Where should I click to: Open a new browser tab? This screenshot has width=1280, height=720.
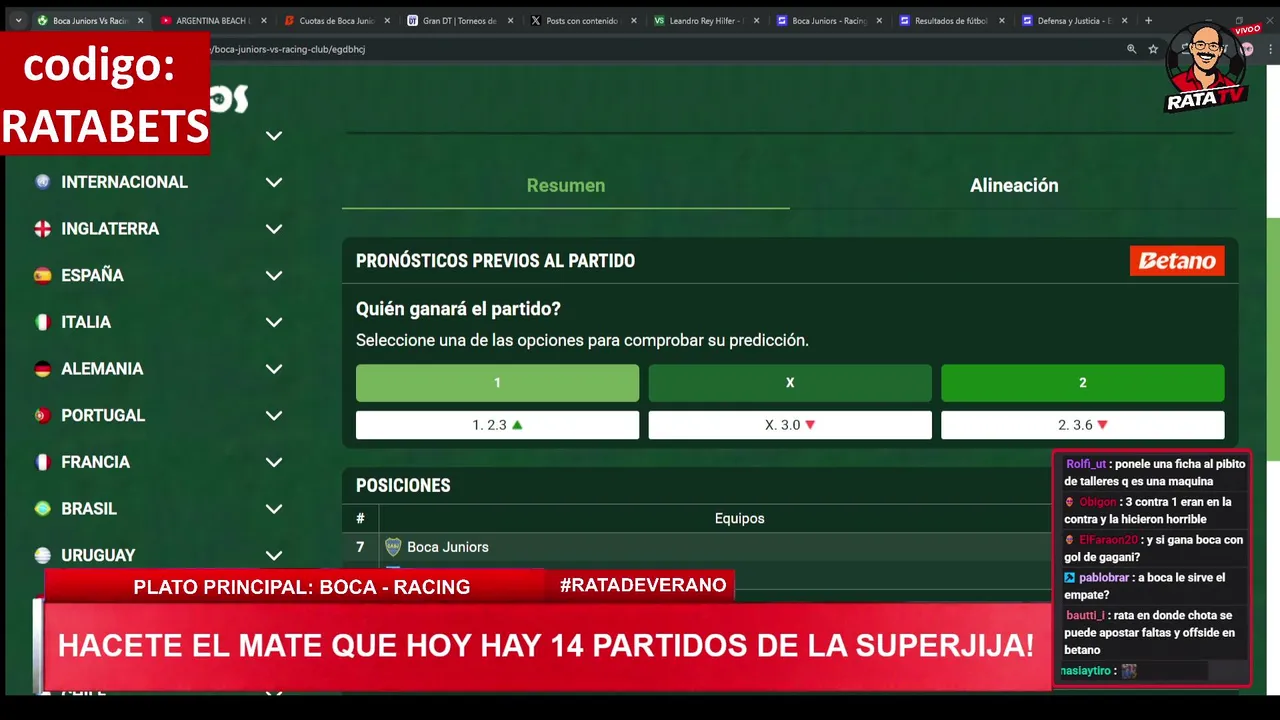pyautogui.click(x=1148, y=20)
